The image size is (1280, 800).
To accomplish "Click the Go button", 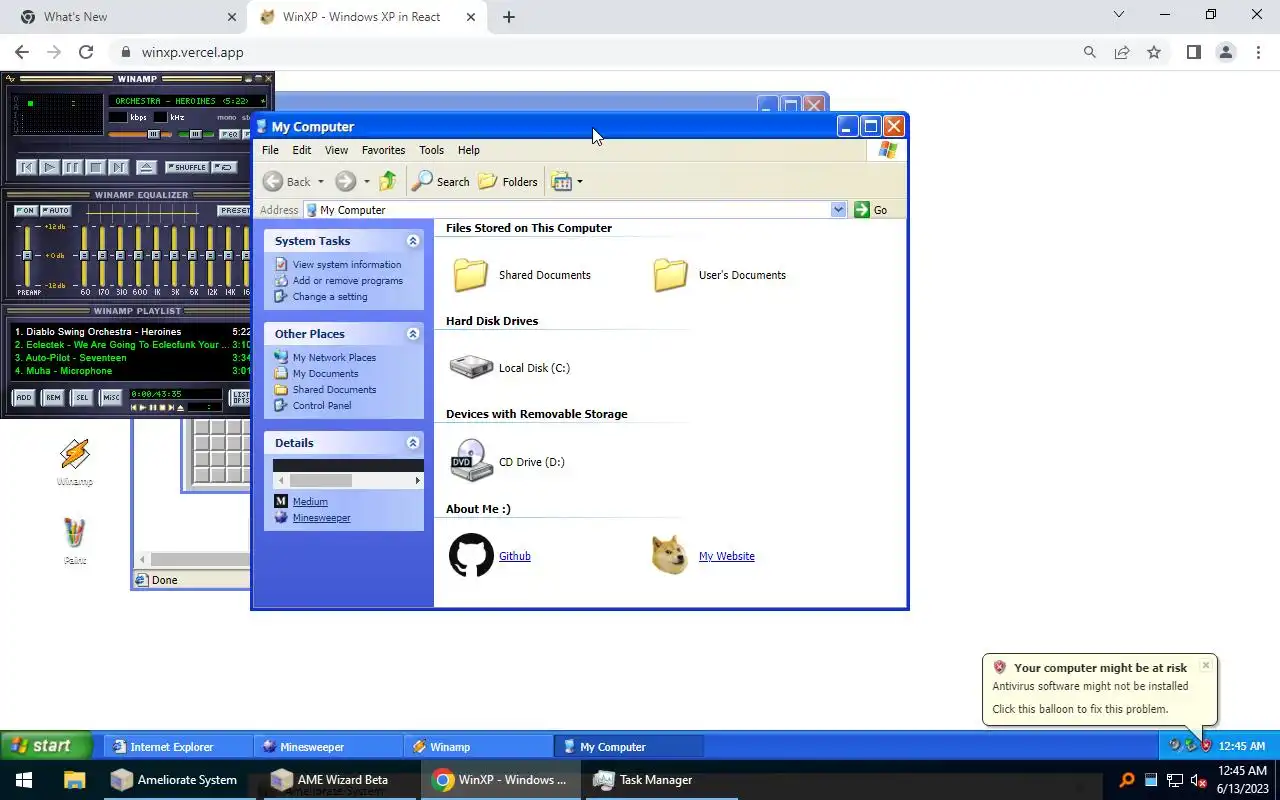I will pyautogui.click(x=871, y=210).
